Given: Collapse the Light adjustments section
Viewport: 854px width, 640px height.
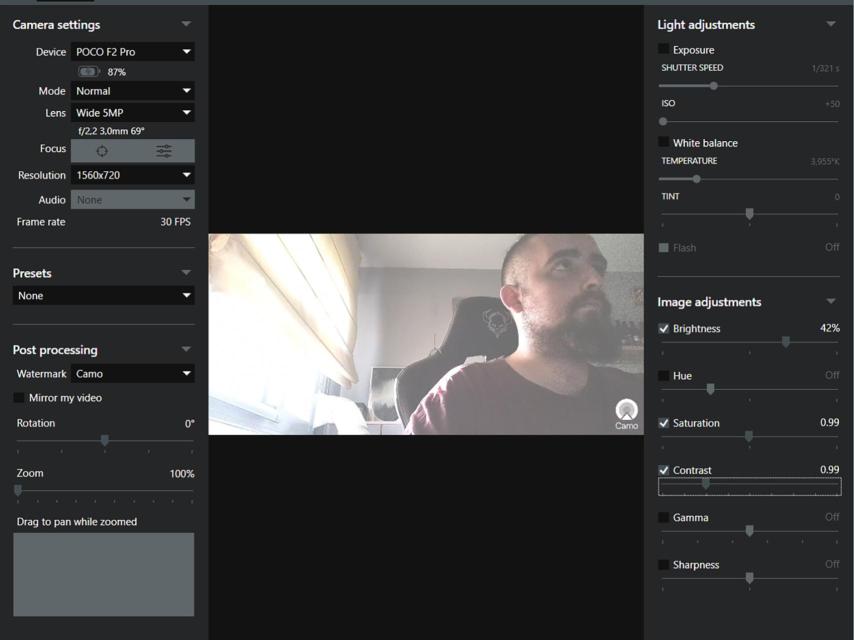Looking at the screenshot, I should click(x=830, y=24).
